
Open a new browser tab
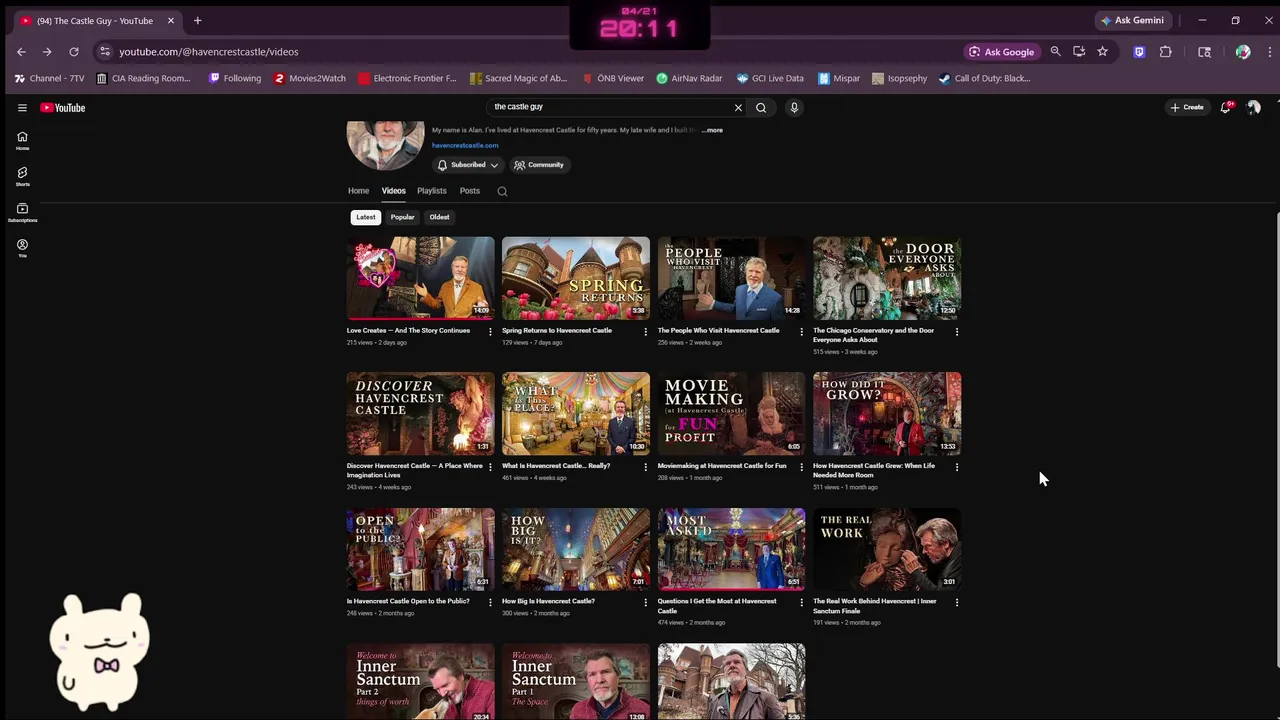197,20
